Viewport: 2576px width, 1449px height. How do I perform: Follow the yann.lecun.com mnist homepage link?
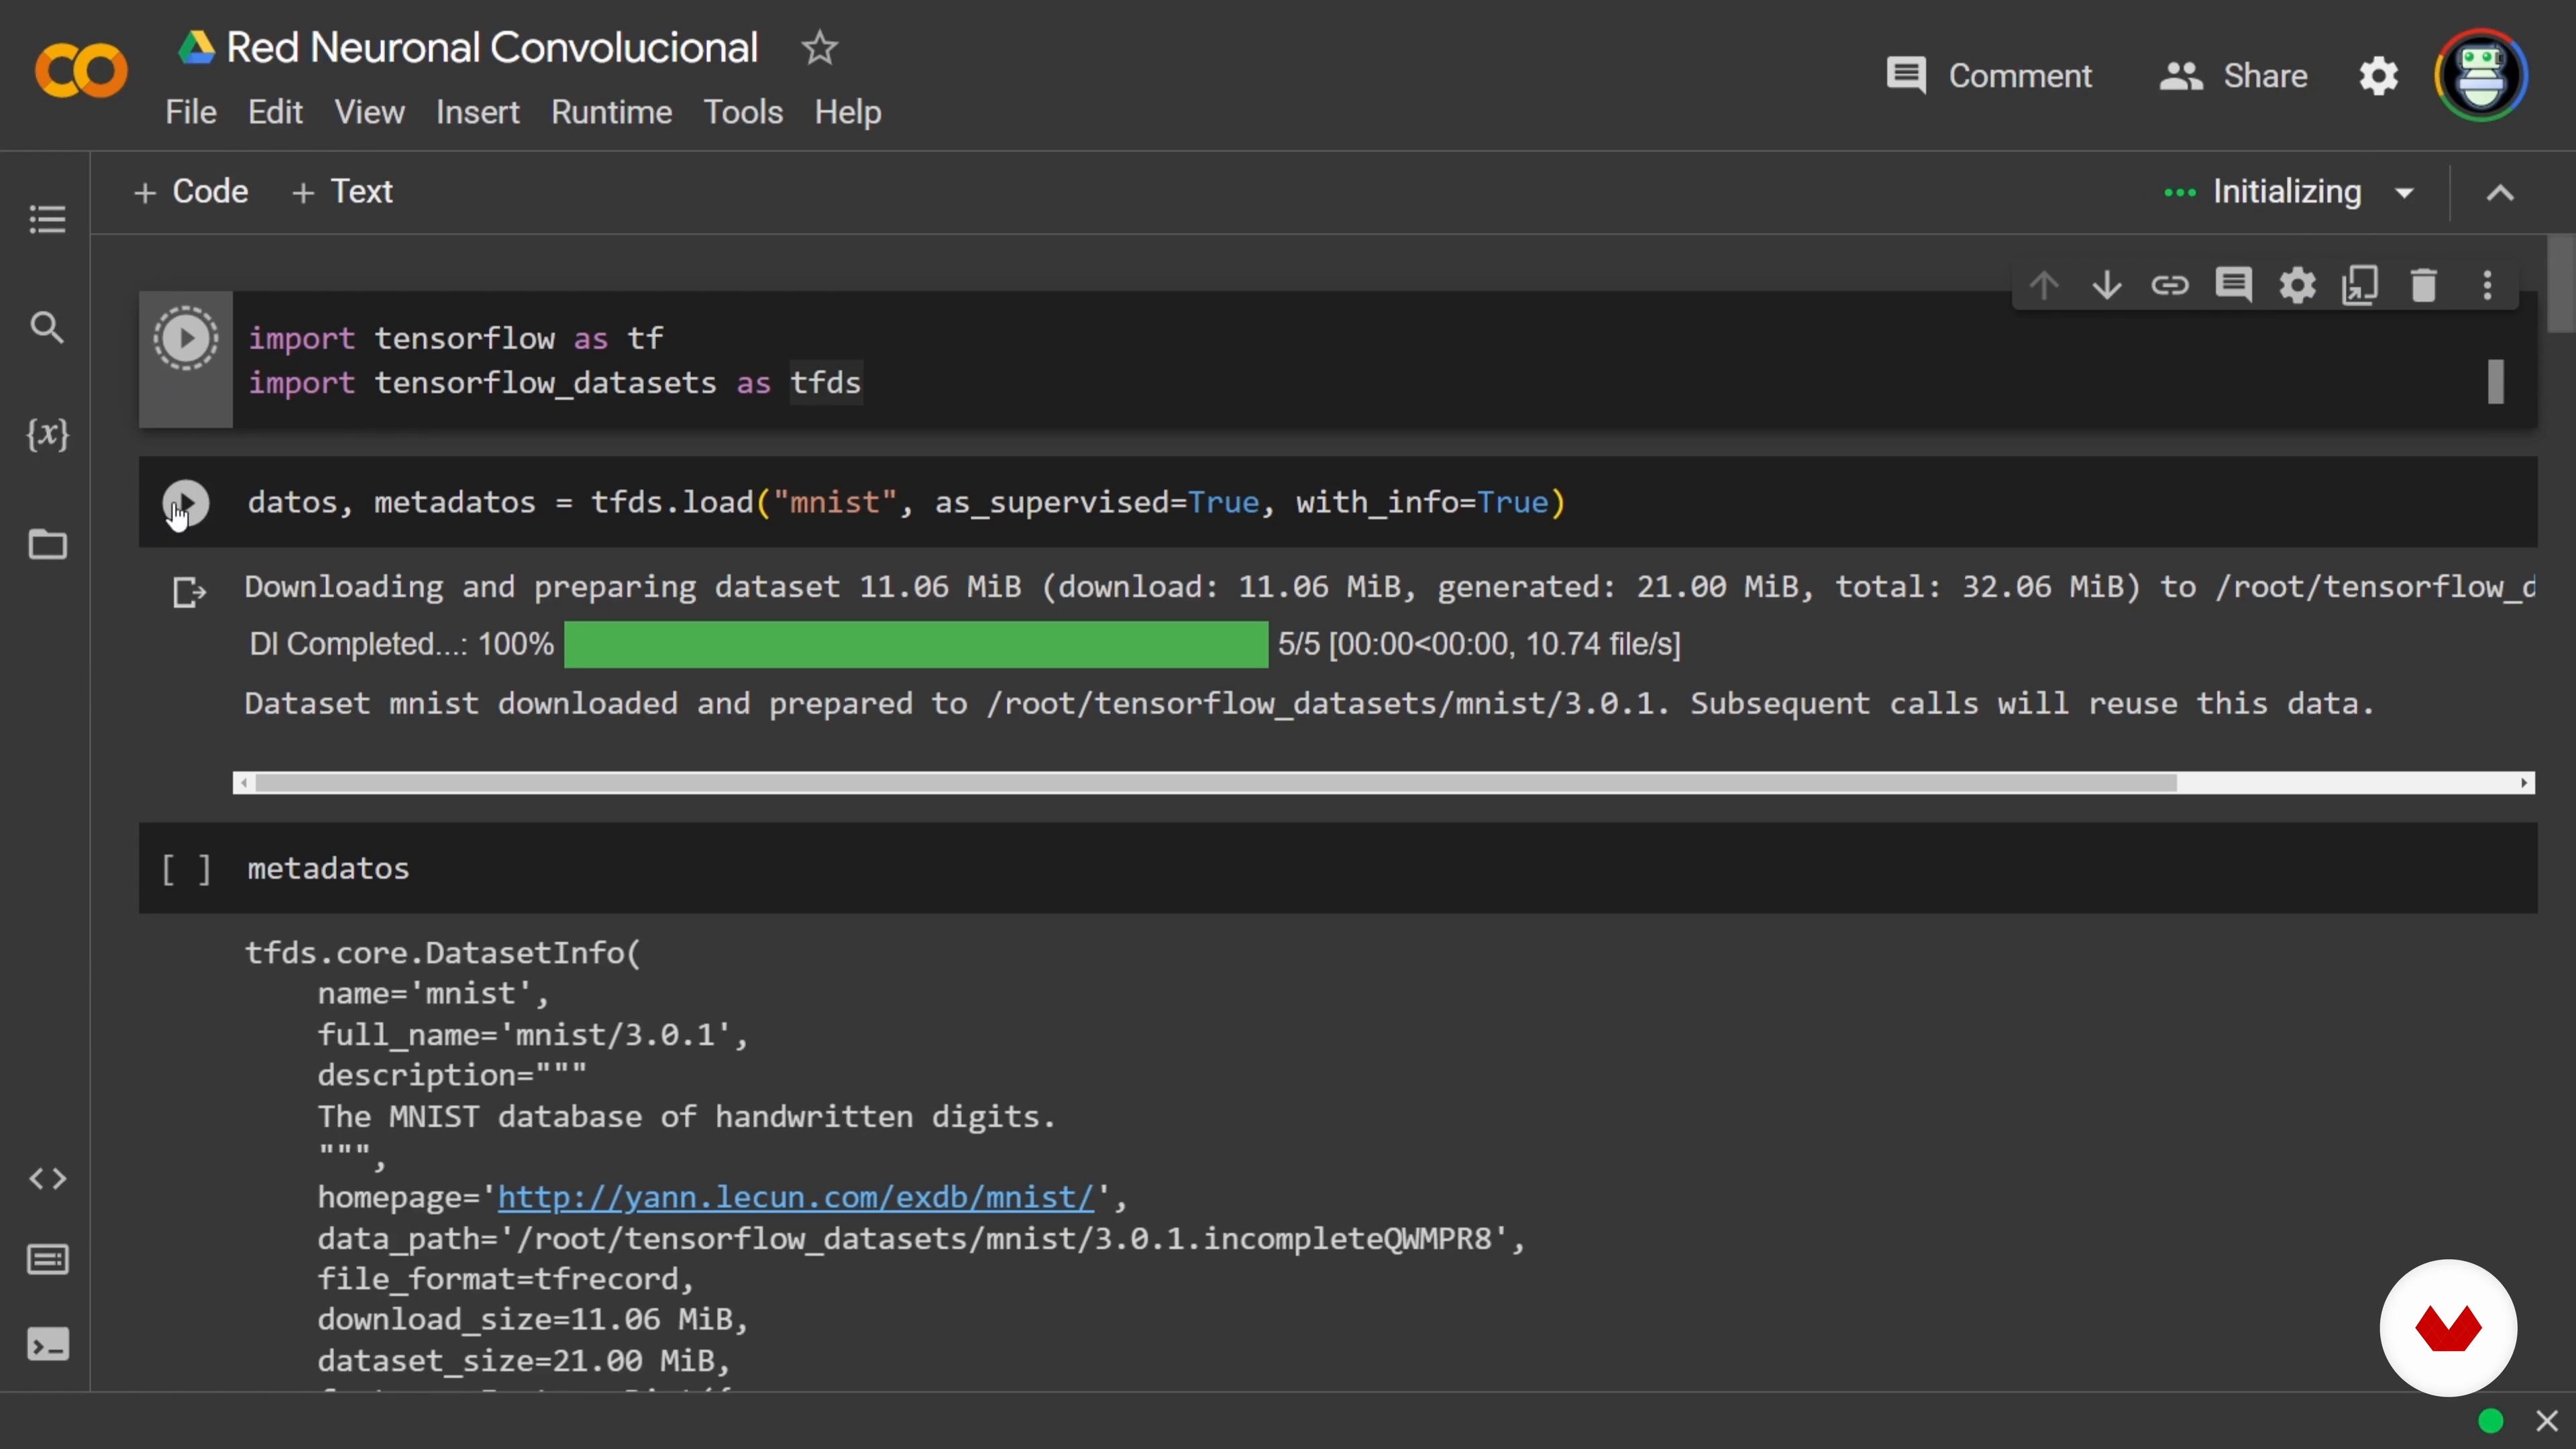coord(795,1198)
